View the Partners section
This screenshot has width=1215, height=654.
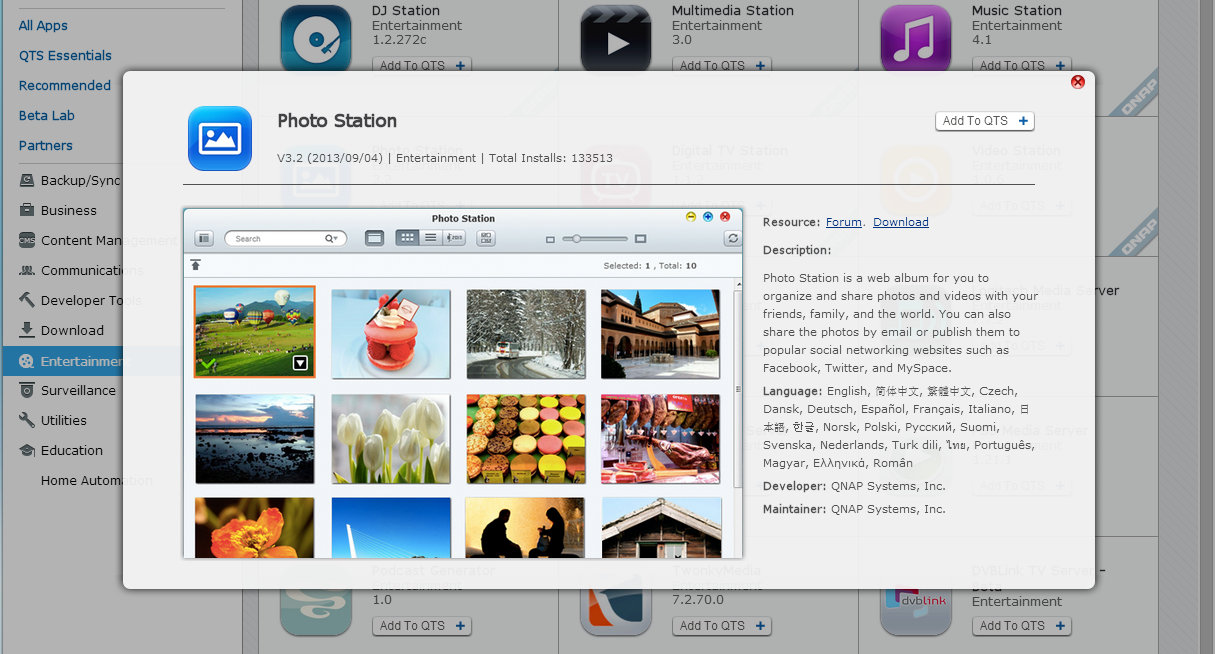[x=45, y=145]
